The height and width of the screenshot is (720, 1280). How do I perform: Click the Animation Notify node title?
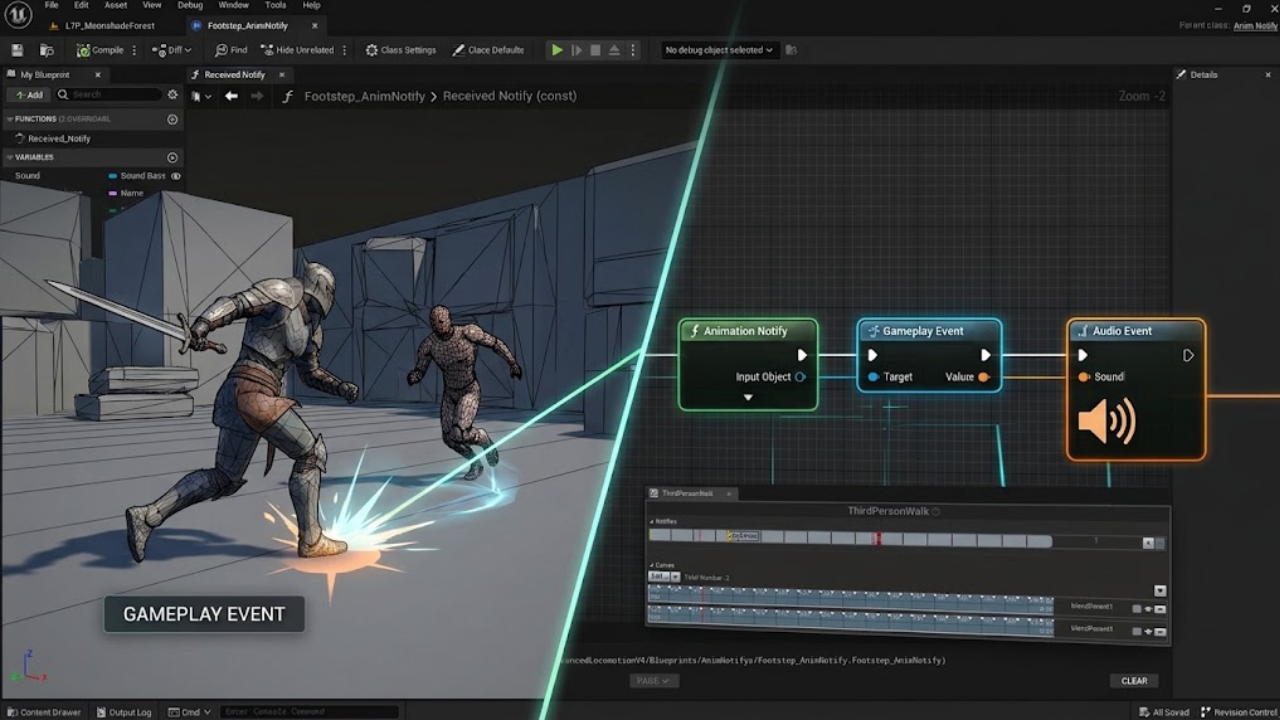click(x=745, y=331)
